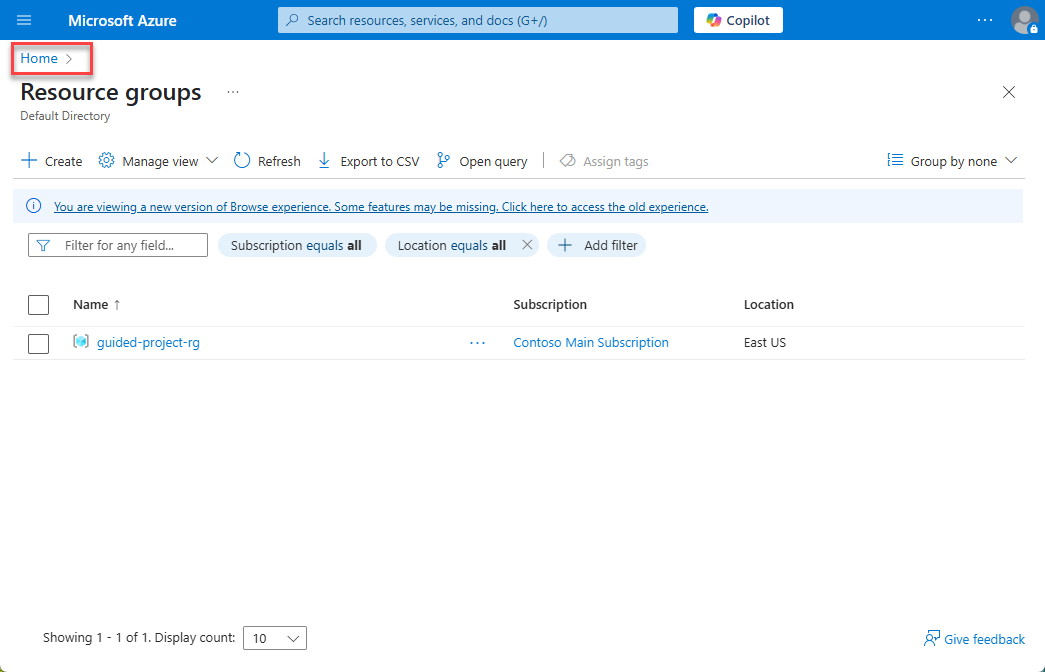Open more options next to Resource groups title

pos(233,92)
